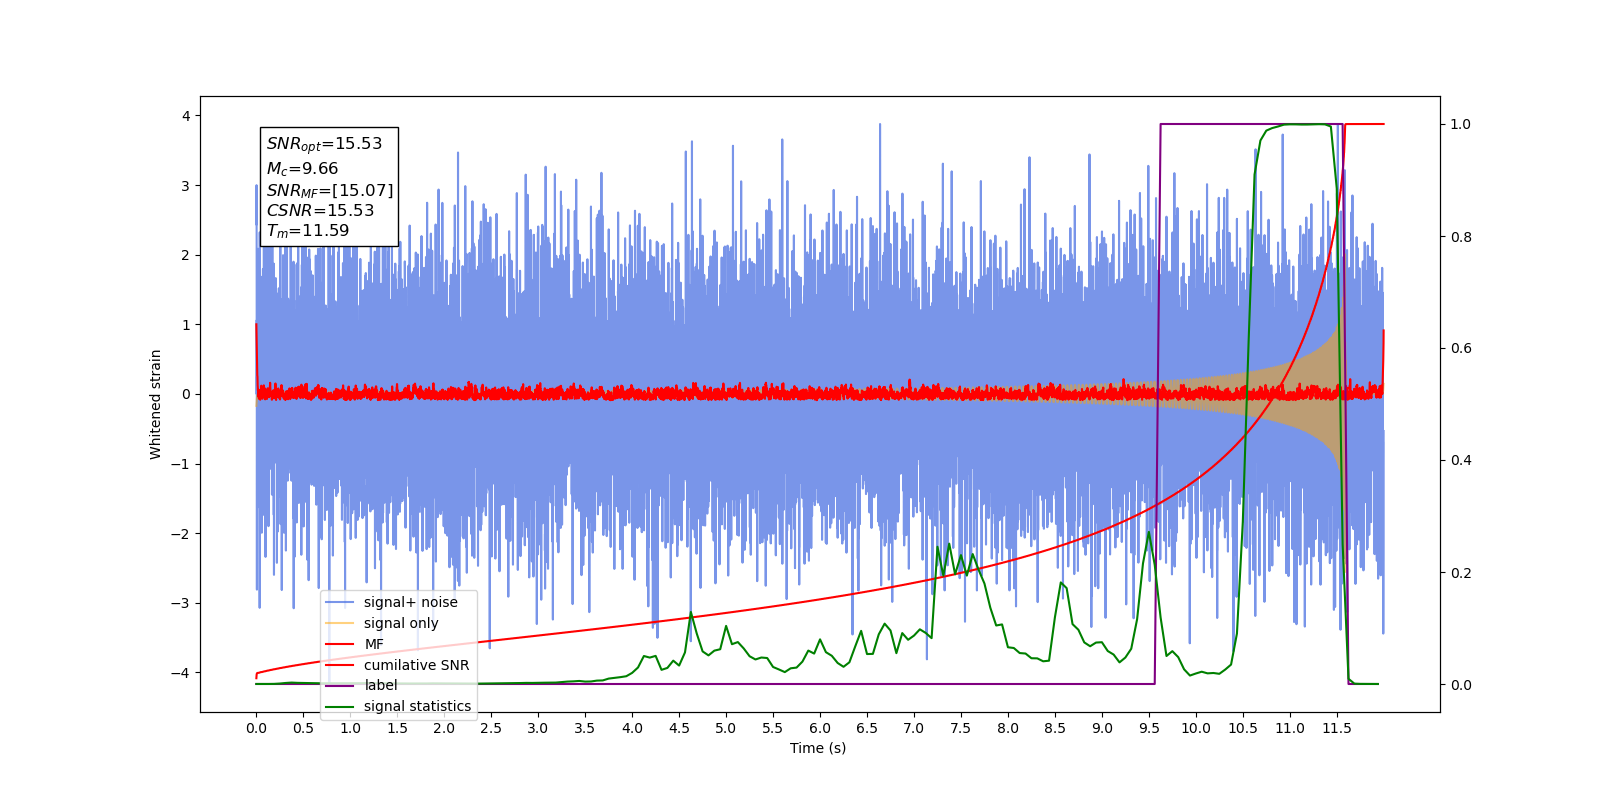Image resolution: width=1600 pixels, height=800 pixels.
Task: Click the x-axis tick label 4.0
Action: 632,728
